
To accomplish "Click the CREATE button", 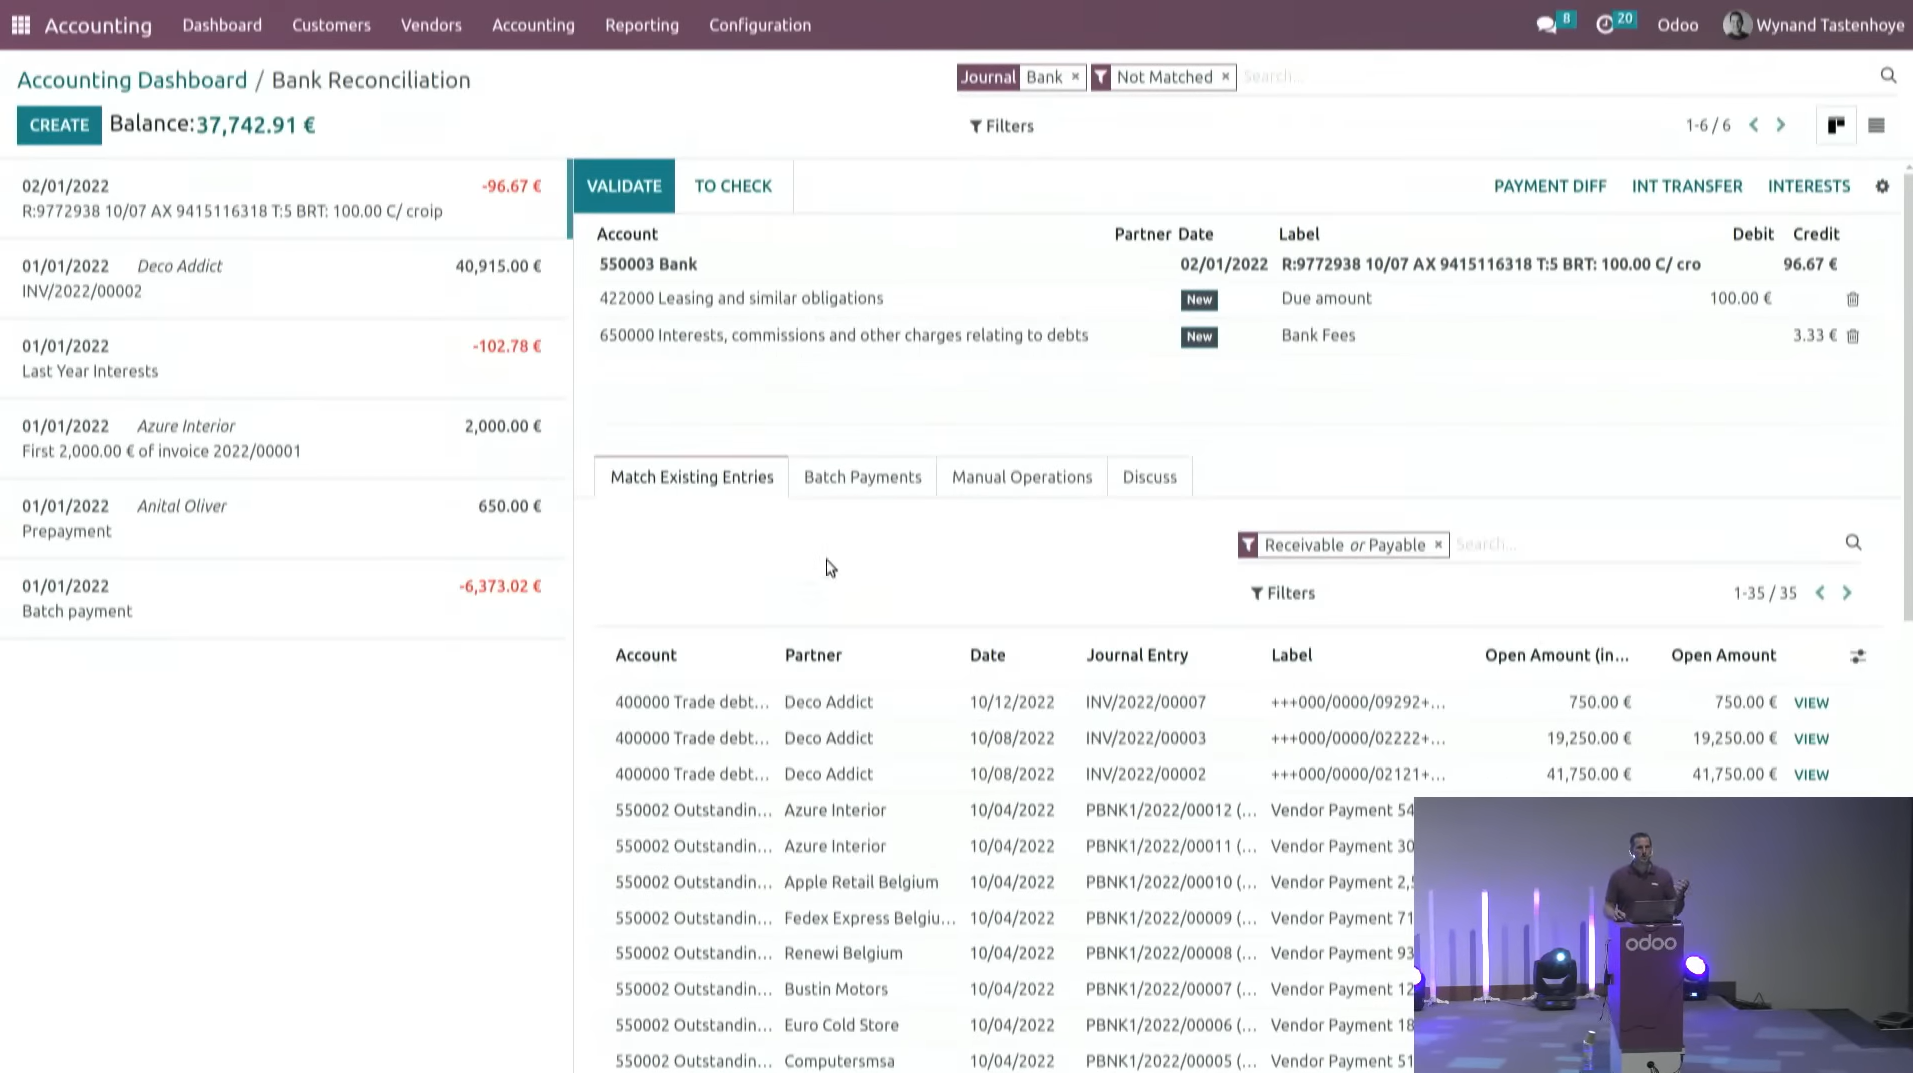I will (59, 125).
